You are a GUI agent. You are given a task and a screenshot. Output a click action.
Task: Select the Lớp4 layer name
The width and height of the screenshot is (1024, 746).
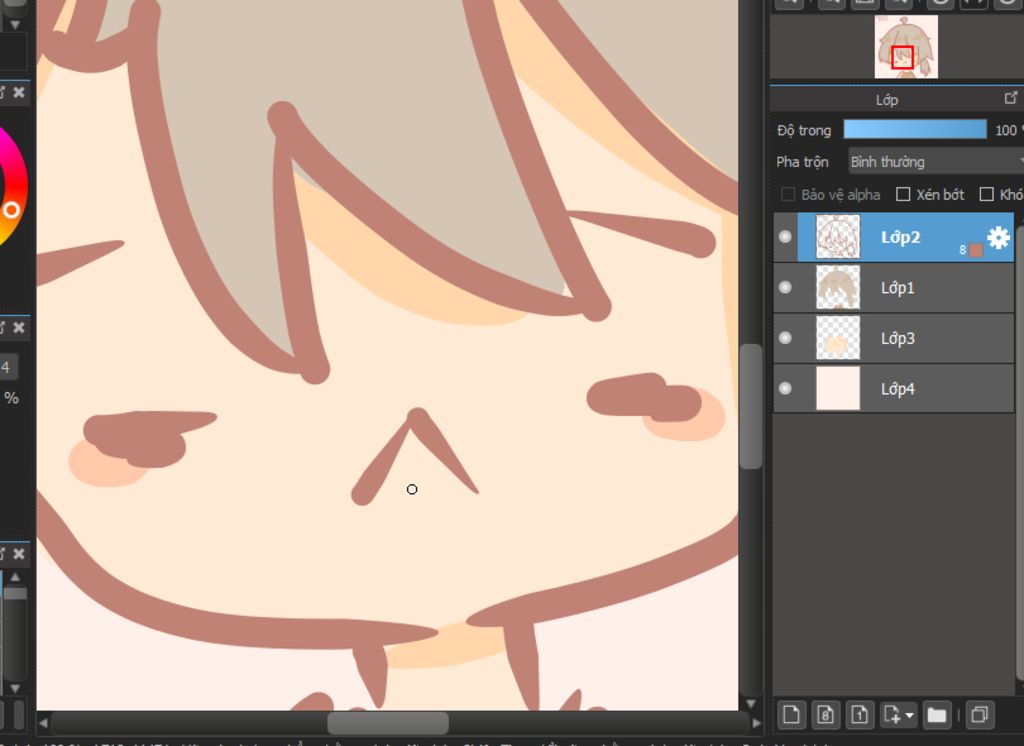pos(897,389)
